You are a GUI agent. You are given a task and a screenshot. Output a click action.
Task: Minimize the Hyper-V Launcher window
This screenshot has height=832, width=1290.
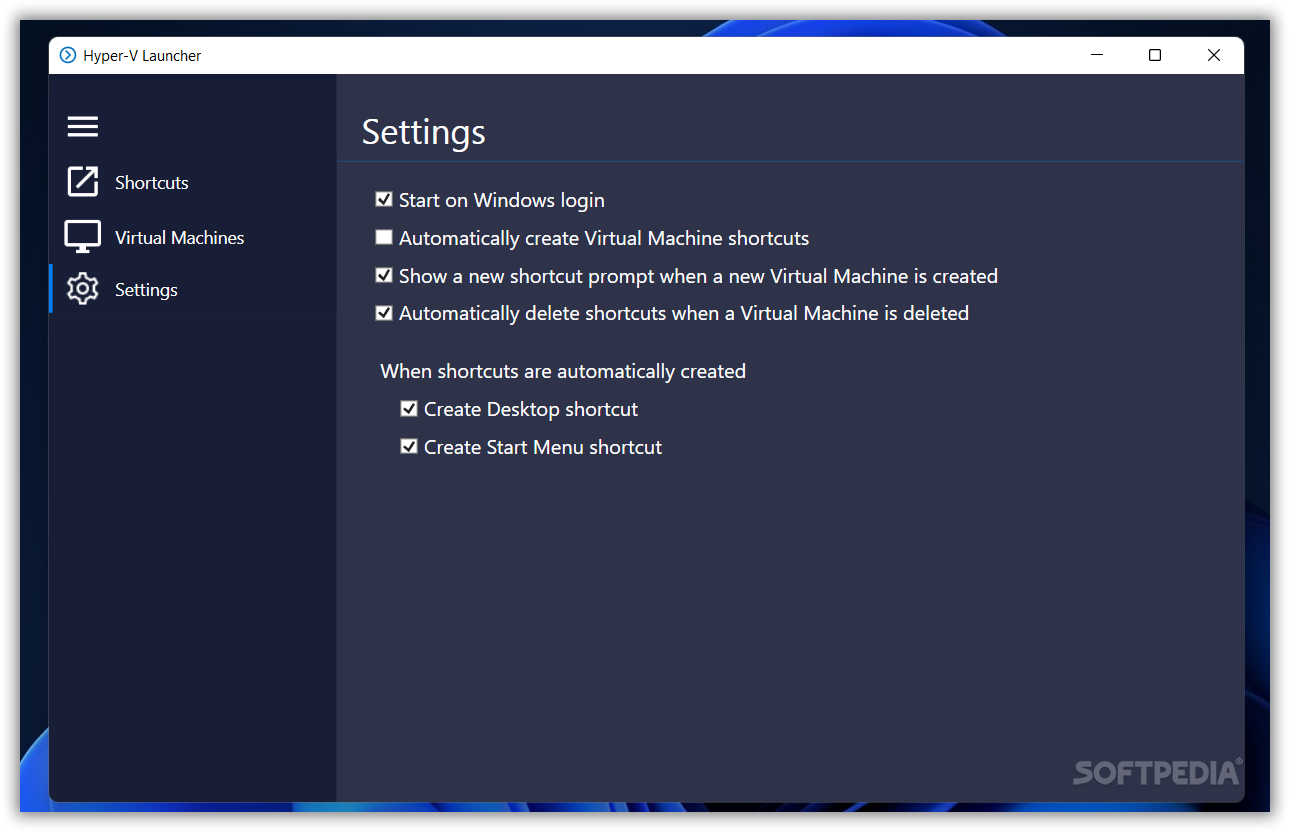[x=1097, y=55]
